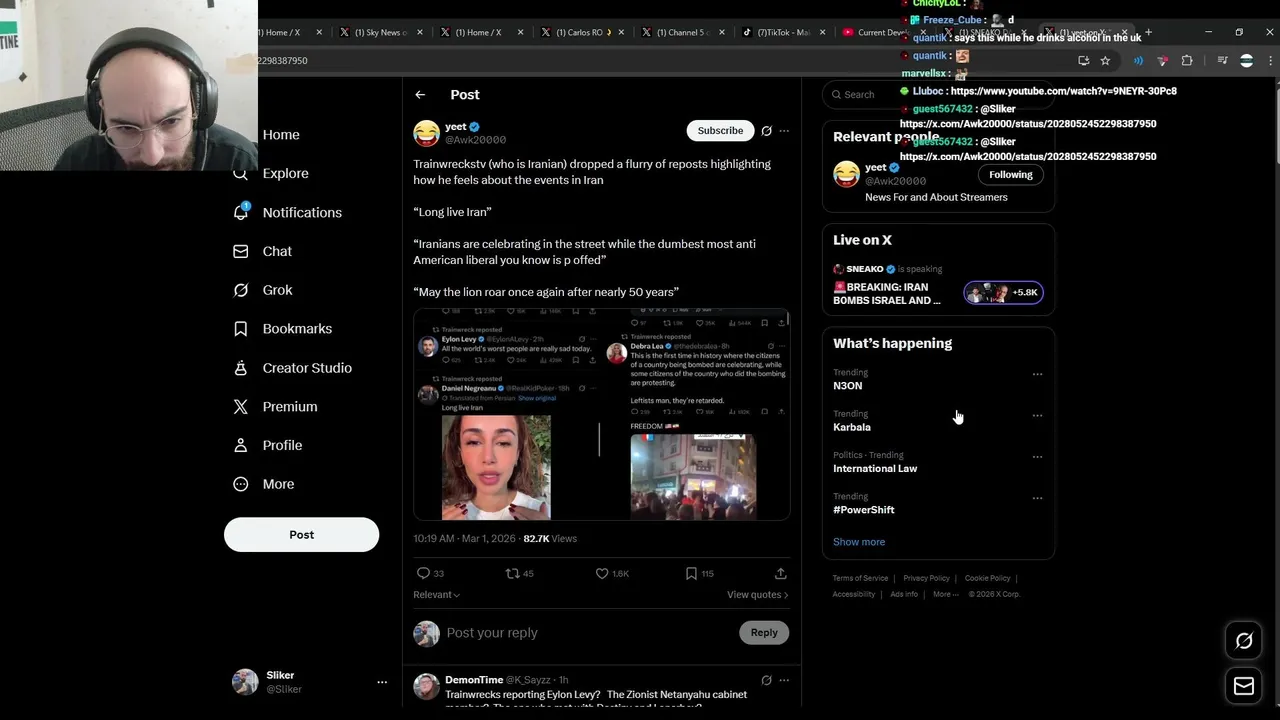The height and width of the screenshot is (720, 1280).
Task: Open Bookmarks in the sidebar
Action: [x=283, y=328]
